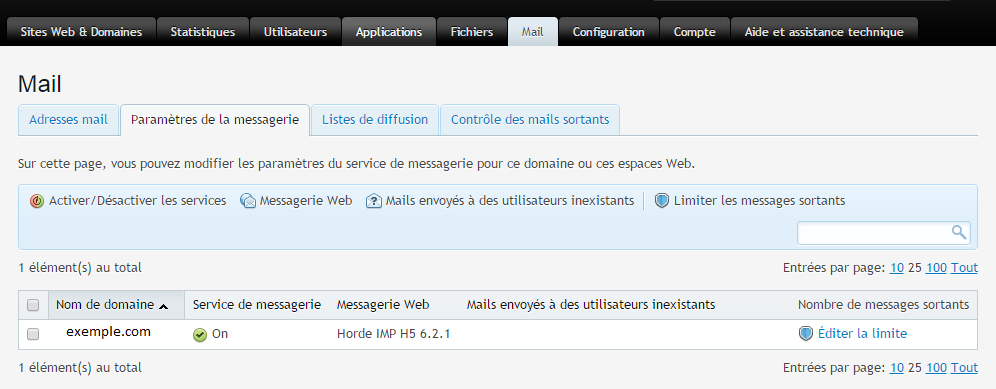Image resolution: width=996 pixels, height=389 pixels.
Task: Click Nombre de messages sortants column header
Action: [884, 305]
